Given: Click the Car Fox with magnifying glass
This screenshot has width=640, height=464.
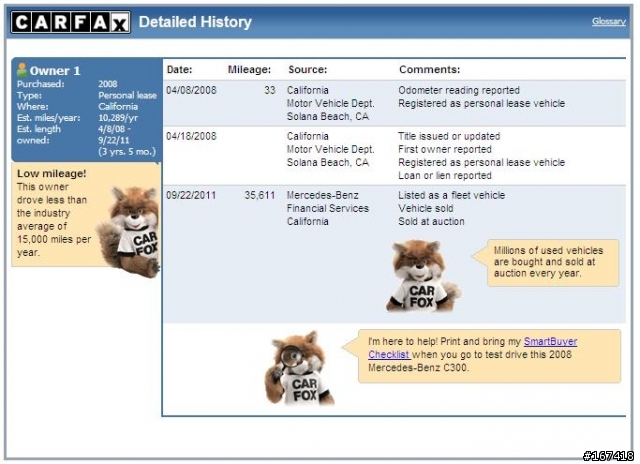Looking at the screenshot, I should 299,368.
